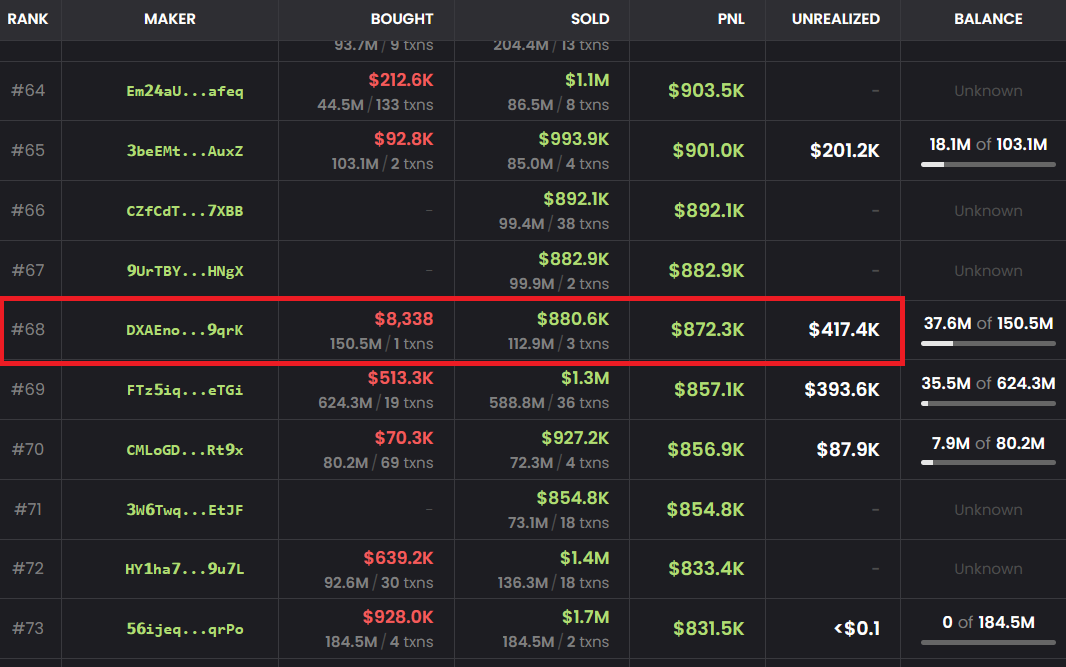Open maker address DXAEno...9qrK
This screenshot has height=667, width=1066.
point(185,330)
